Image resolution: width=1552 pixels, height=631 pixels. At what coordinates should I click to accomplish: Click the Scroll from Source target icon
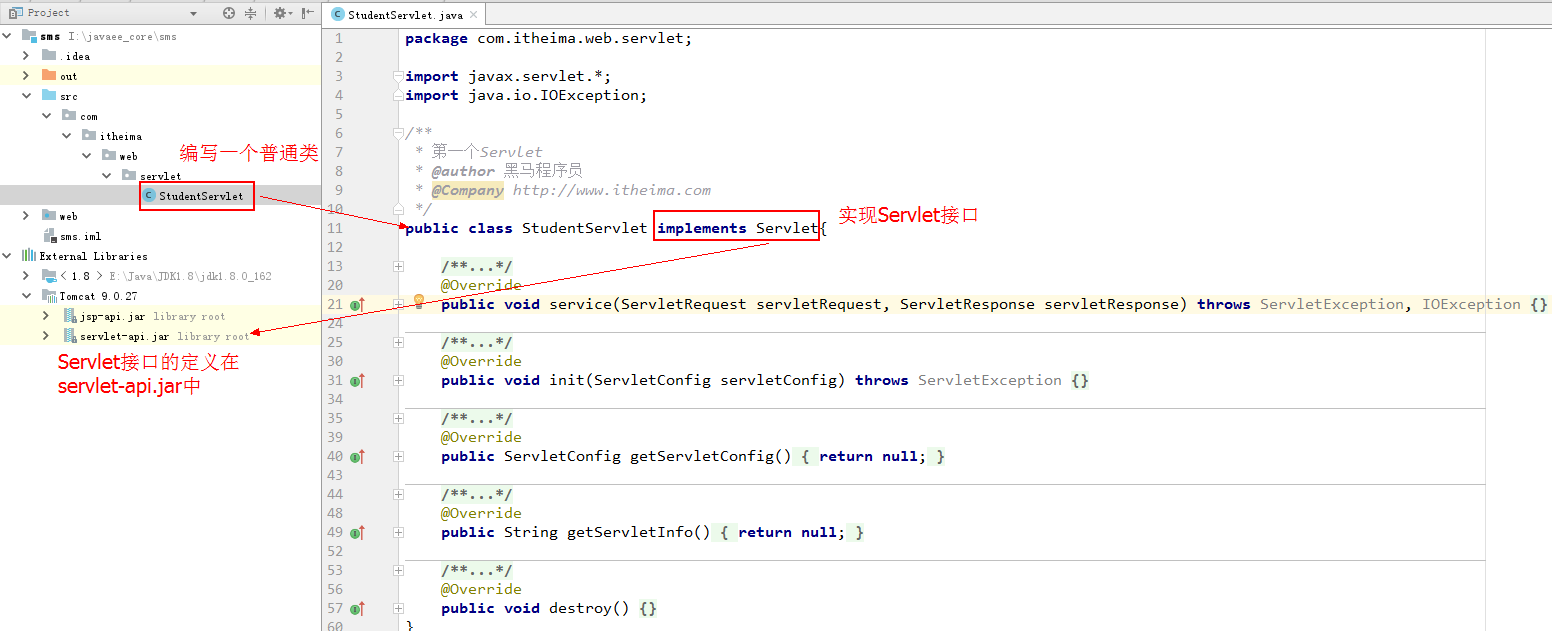pos(229,13)
